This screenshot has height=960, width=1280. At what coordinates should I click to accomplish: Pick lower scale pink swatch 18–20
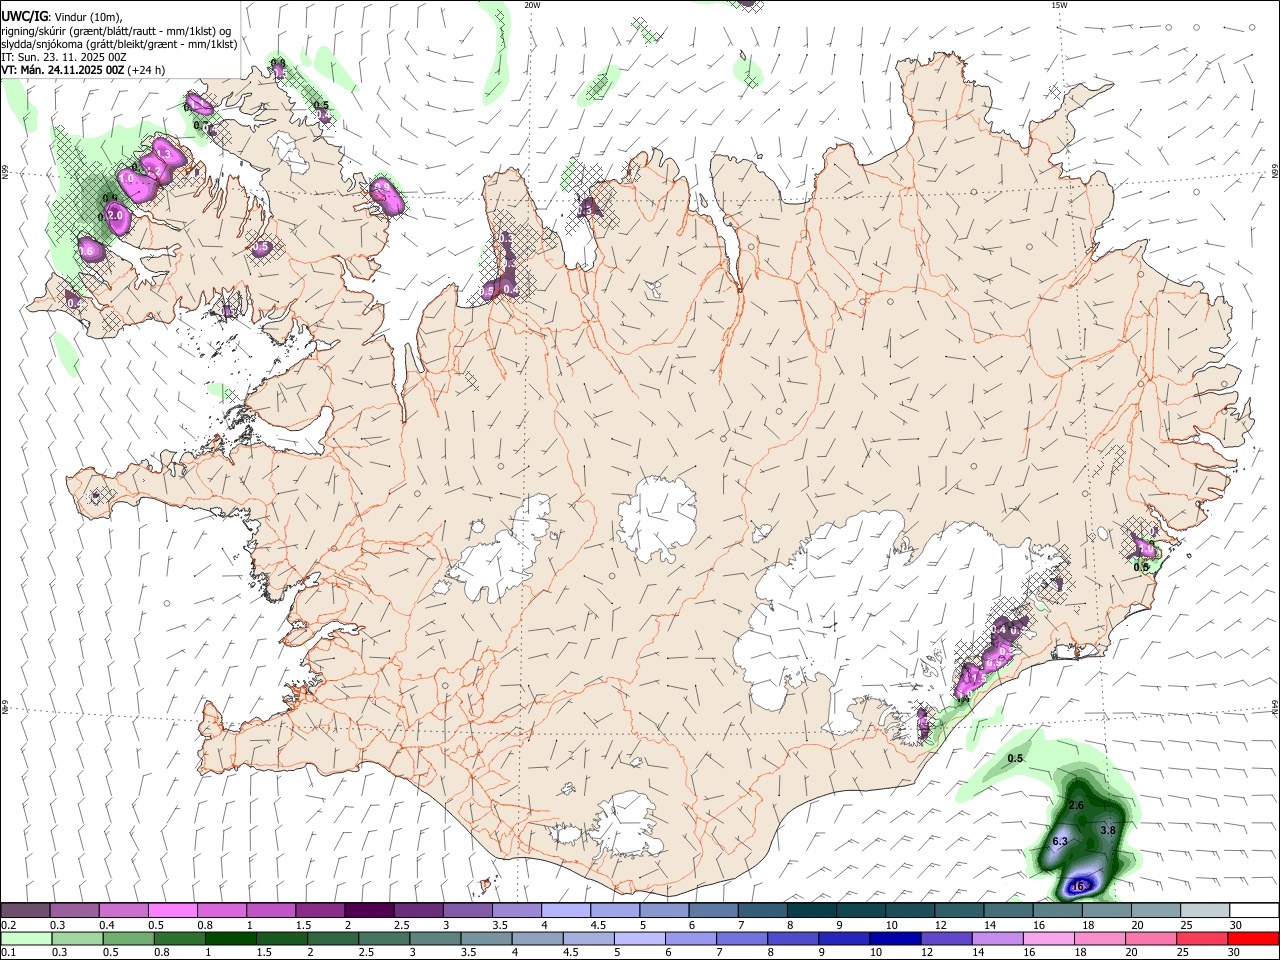[1099, 938]
